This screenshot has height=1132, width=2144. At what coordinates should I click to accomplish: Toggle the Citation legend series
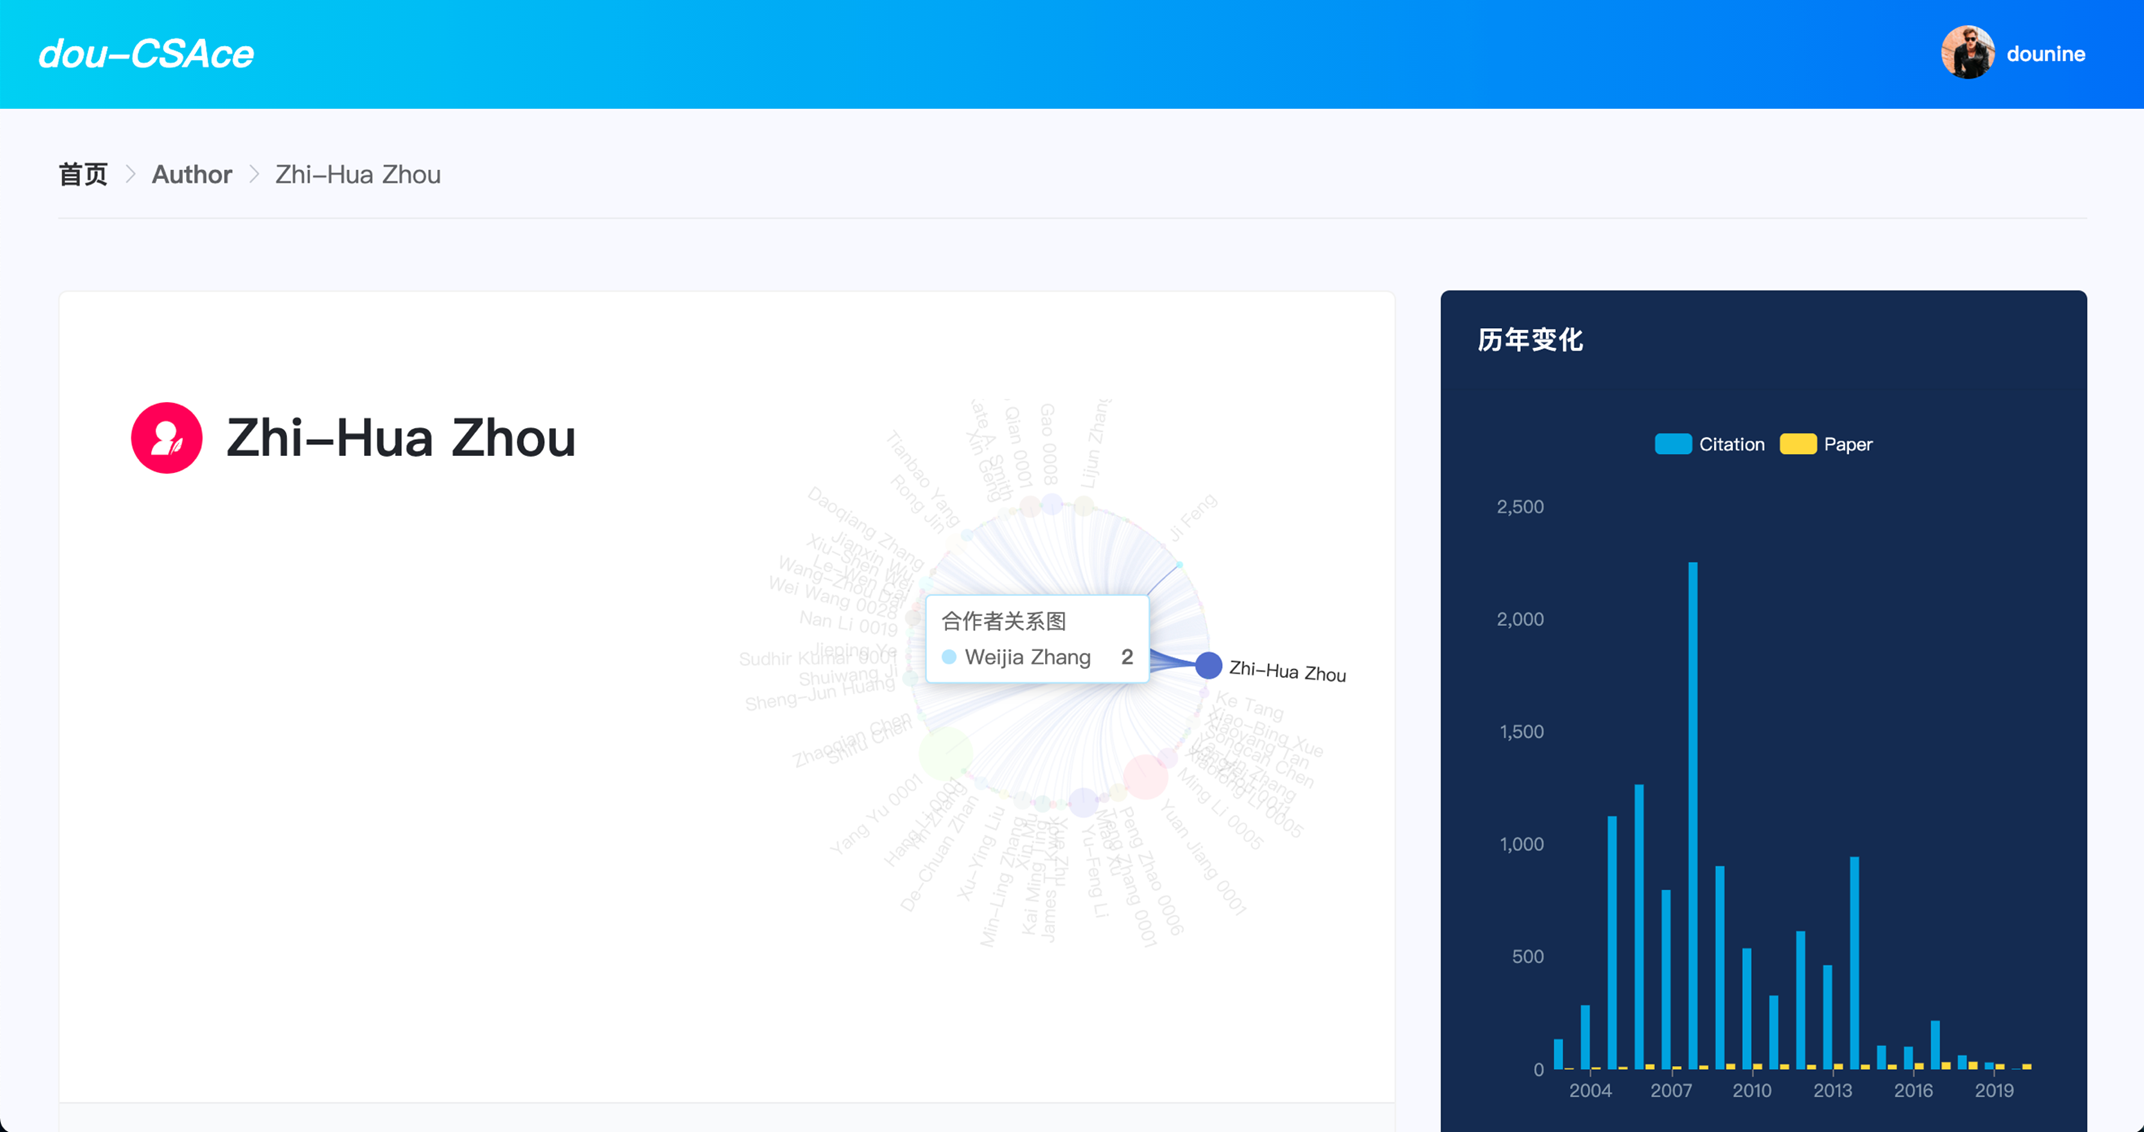point(1731,444)
